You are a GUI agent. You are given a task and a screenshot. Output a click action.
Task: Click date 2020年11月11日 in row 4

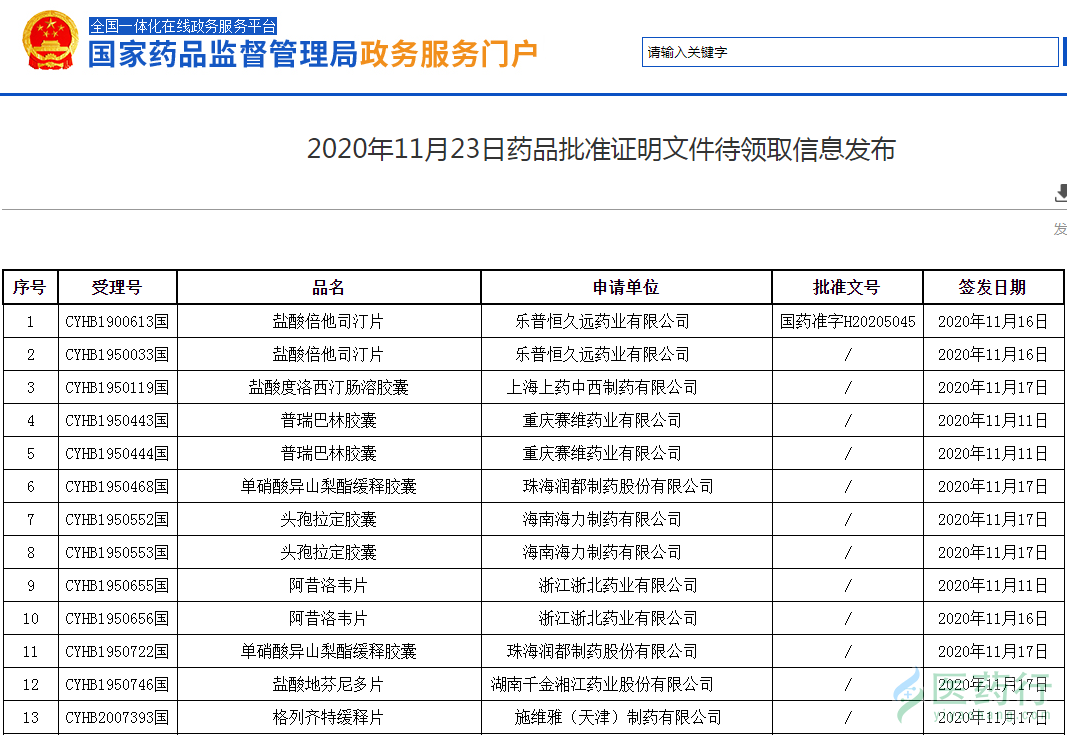click(x=993, y=421)
